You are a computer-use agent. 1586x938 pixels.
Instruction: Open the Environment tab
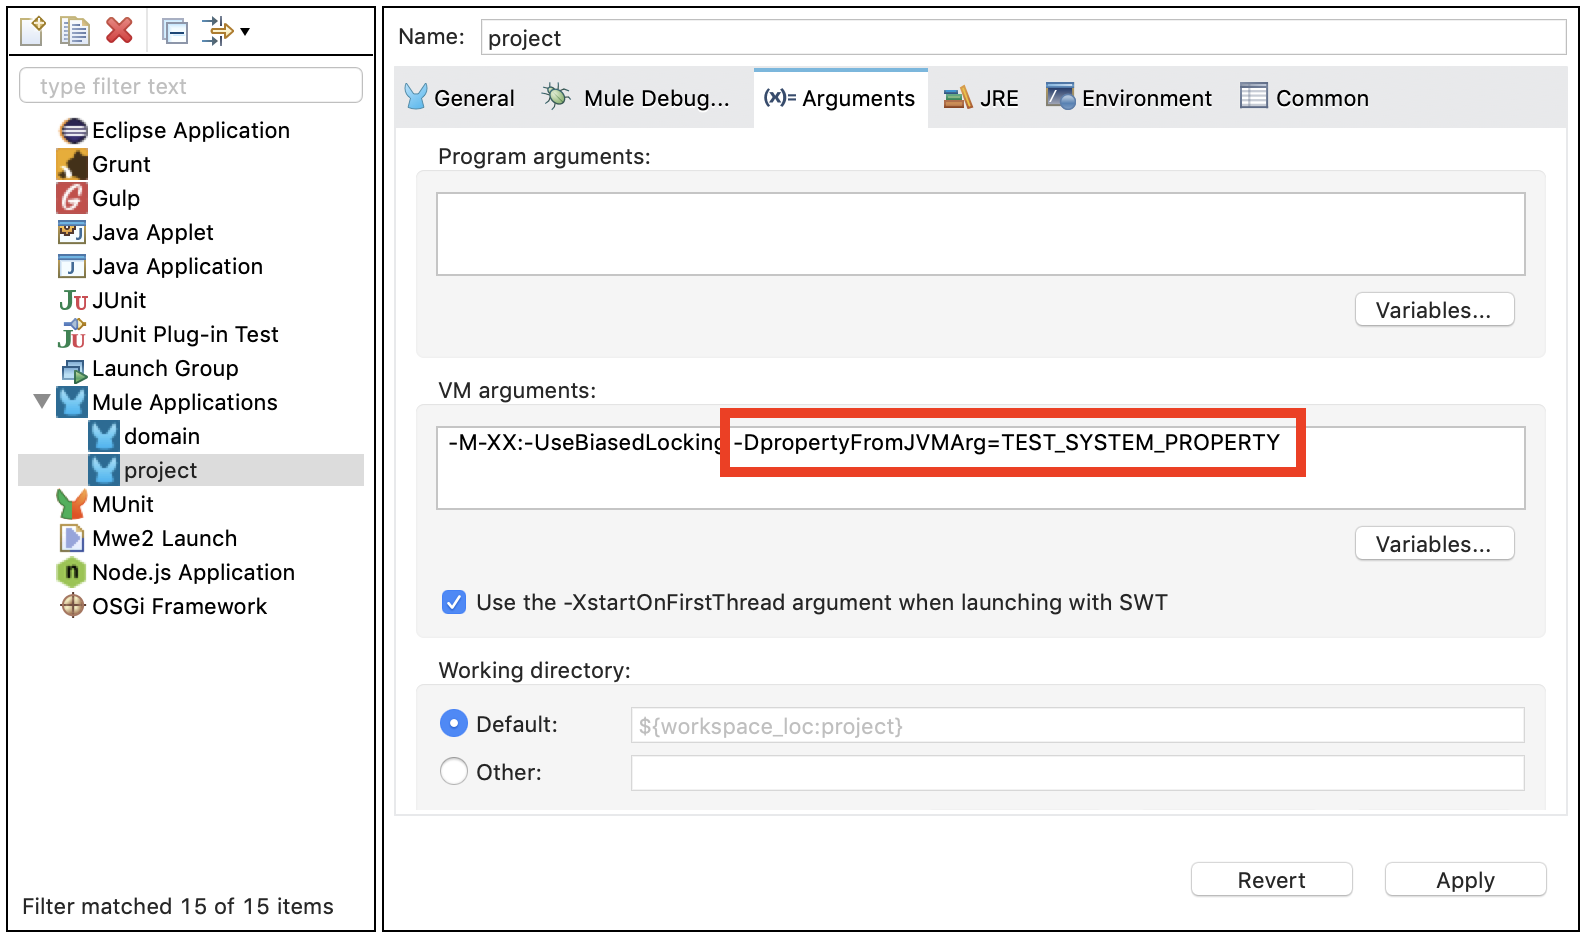coord(1129,98)
